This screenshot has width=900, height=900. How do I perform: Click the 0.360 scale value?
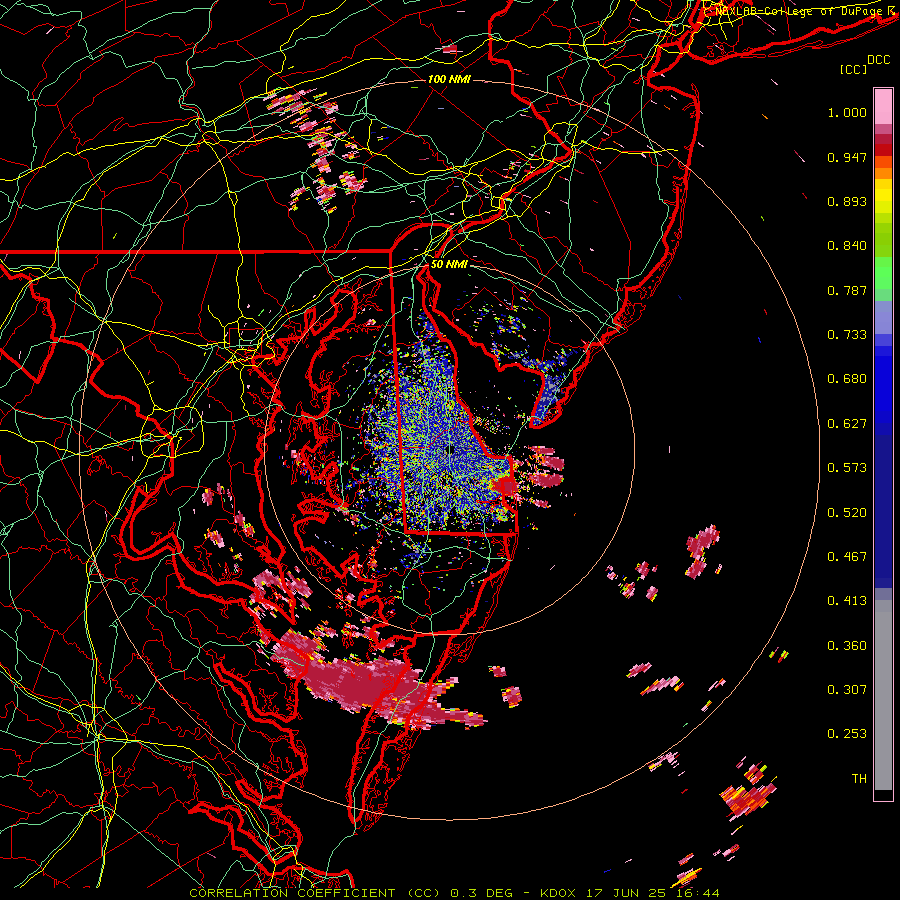point(847,646)
